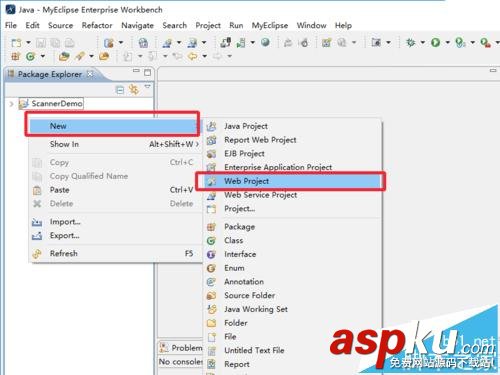Select Java Working Set in the submenu
500x375 pixels.
click(292, 309)
